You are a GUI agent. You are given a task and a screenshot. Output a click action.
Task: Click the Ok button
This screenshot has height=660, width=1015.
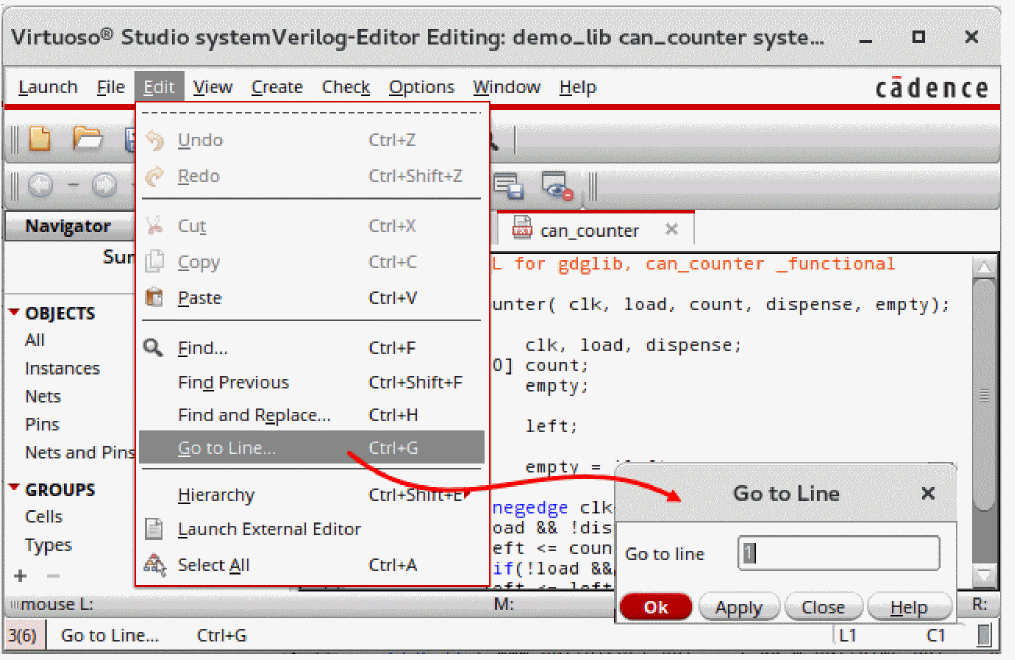pyautogui.click(x=656, y=607)
